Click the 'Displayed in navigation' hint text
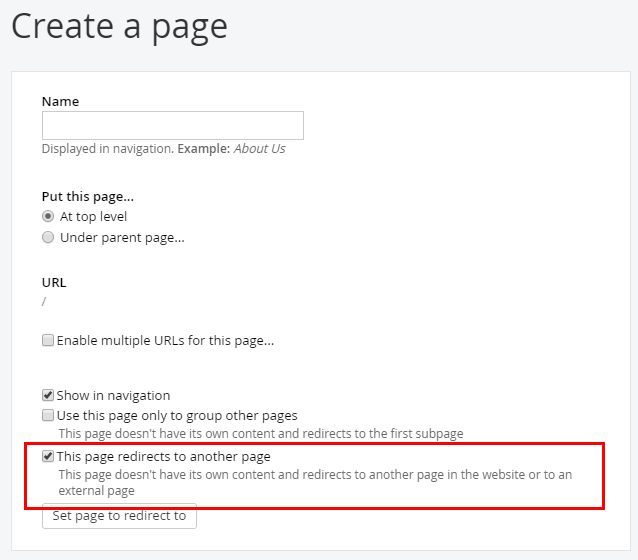This screenshot has height=560, width=638. coord(107,149)
